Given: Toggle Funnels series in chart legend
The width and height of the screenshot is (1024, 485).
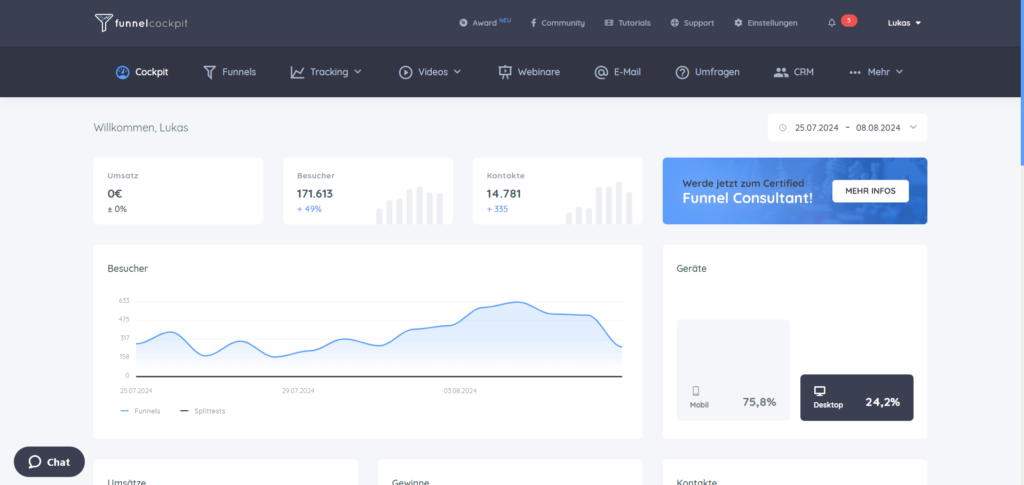Looking at the screenshot, I should pyautogui.click(x=140, y=411).
